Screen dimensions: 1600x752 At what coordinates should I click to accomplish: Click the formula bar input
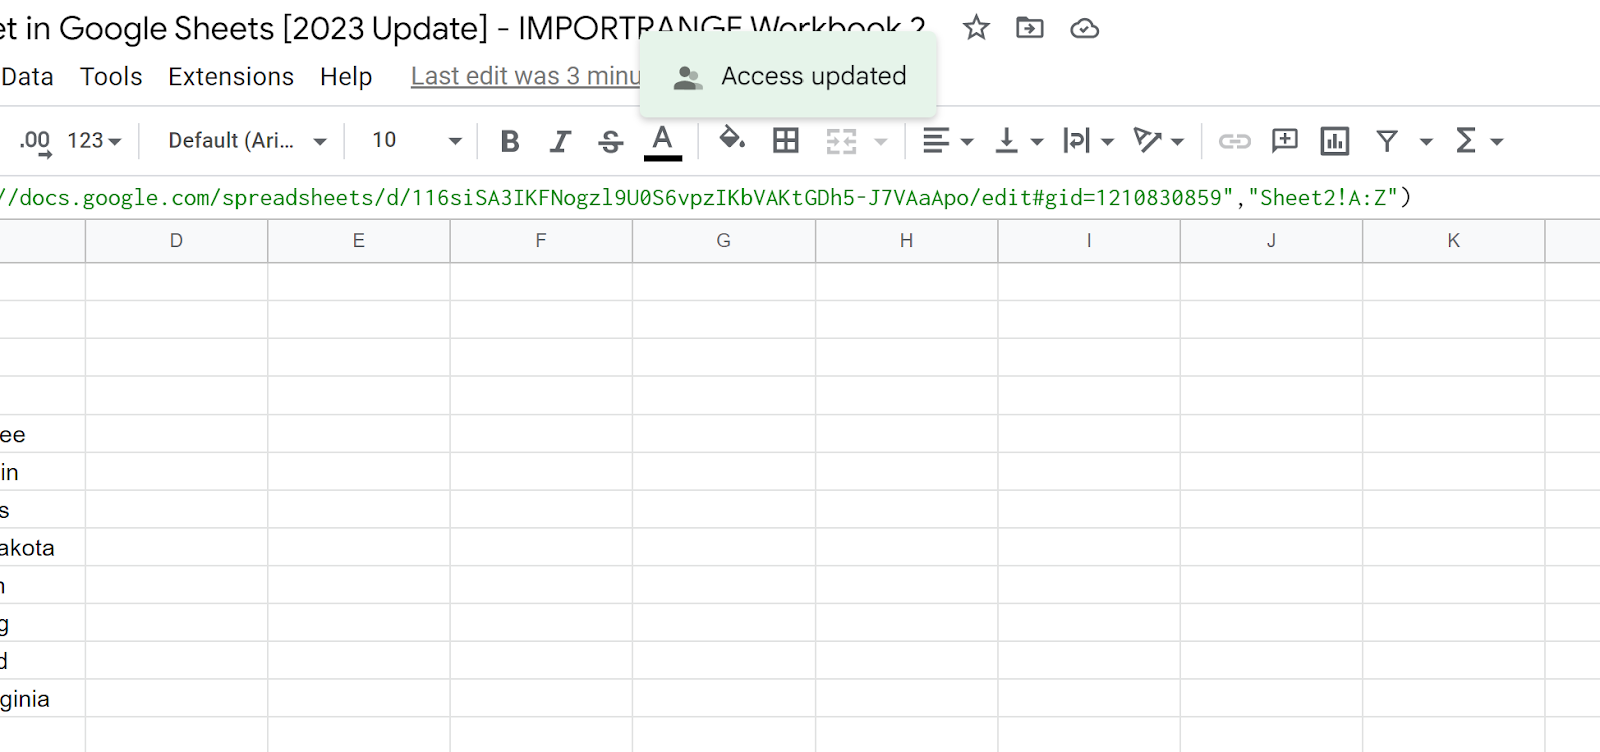(x=800, y=197)
